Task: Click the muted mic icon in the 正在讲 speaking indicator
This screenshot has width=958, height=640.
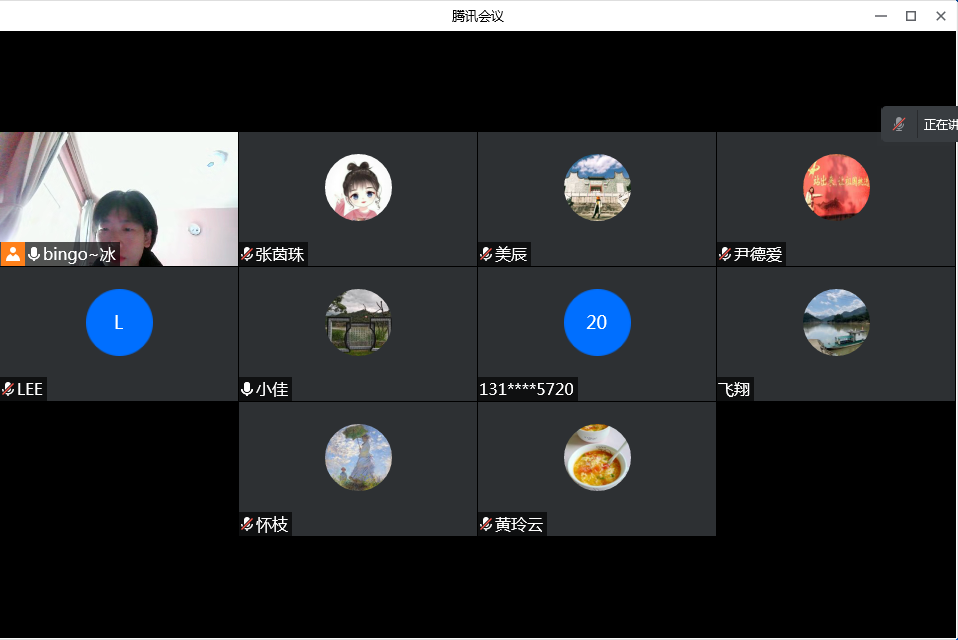Action: tap(899, 124)
